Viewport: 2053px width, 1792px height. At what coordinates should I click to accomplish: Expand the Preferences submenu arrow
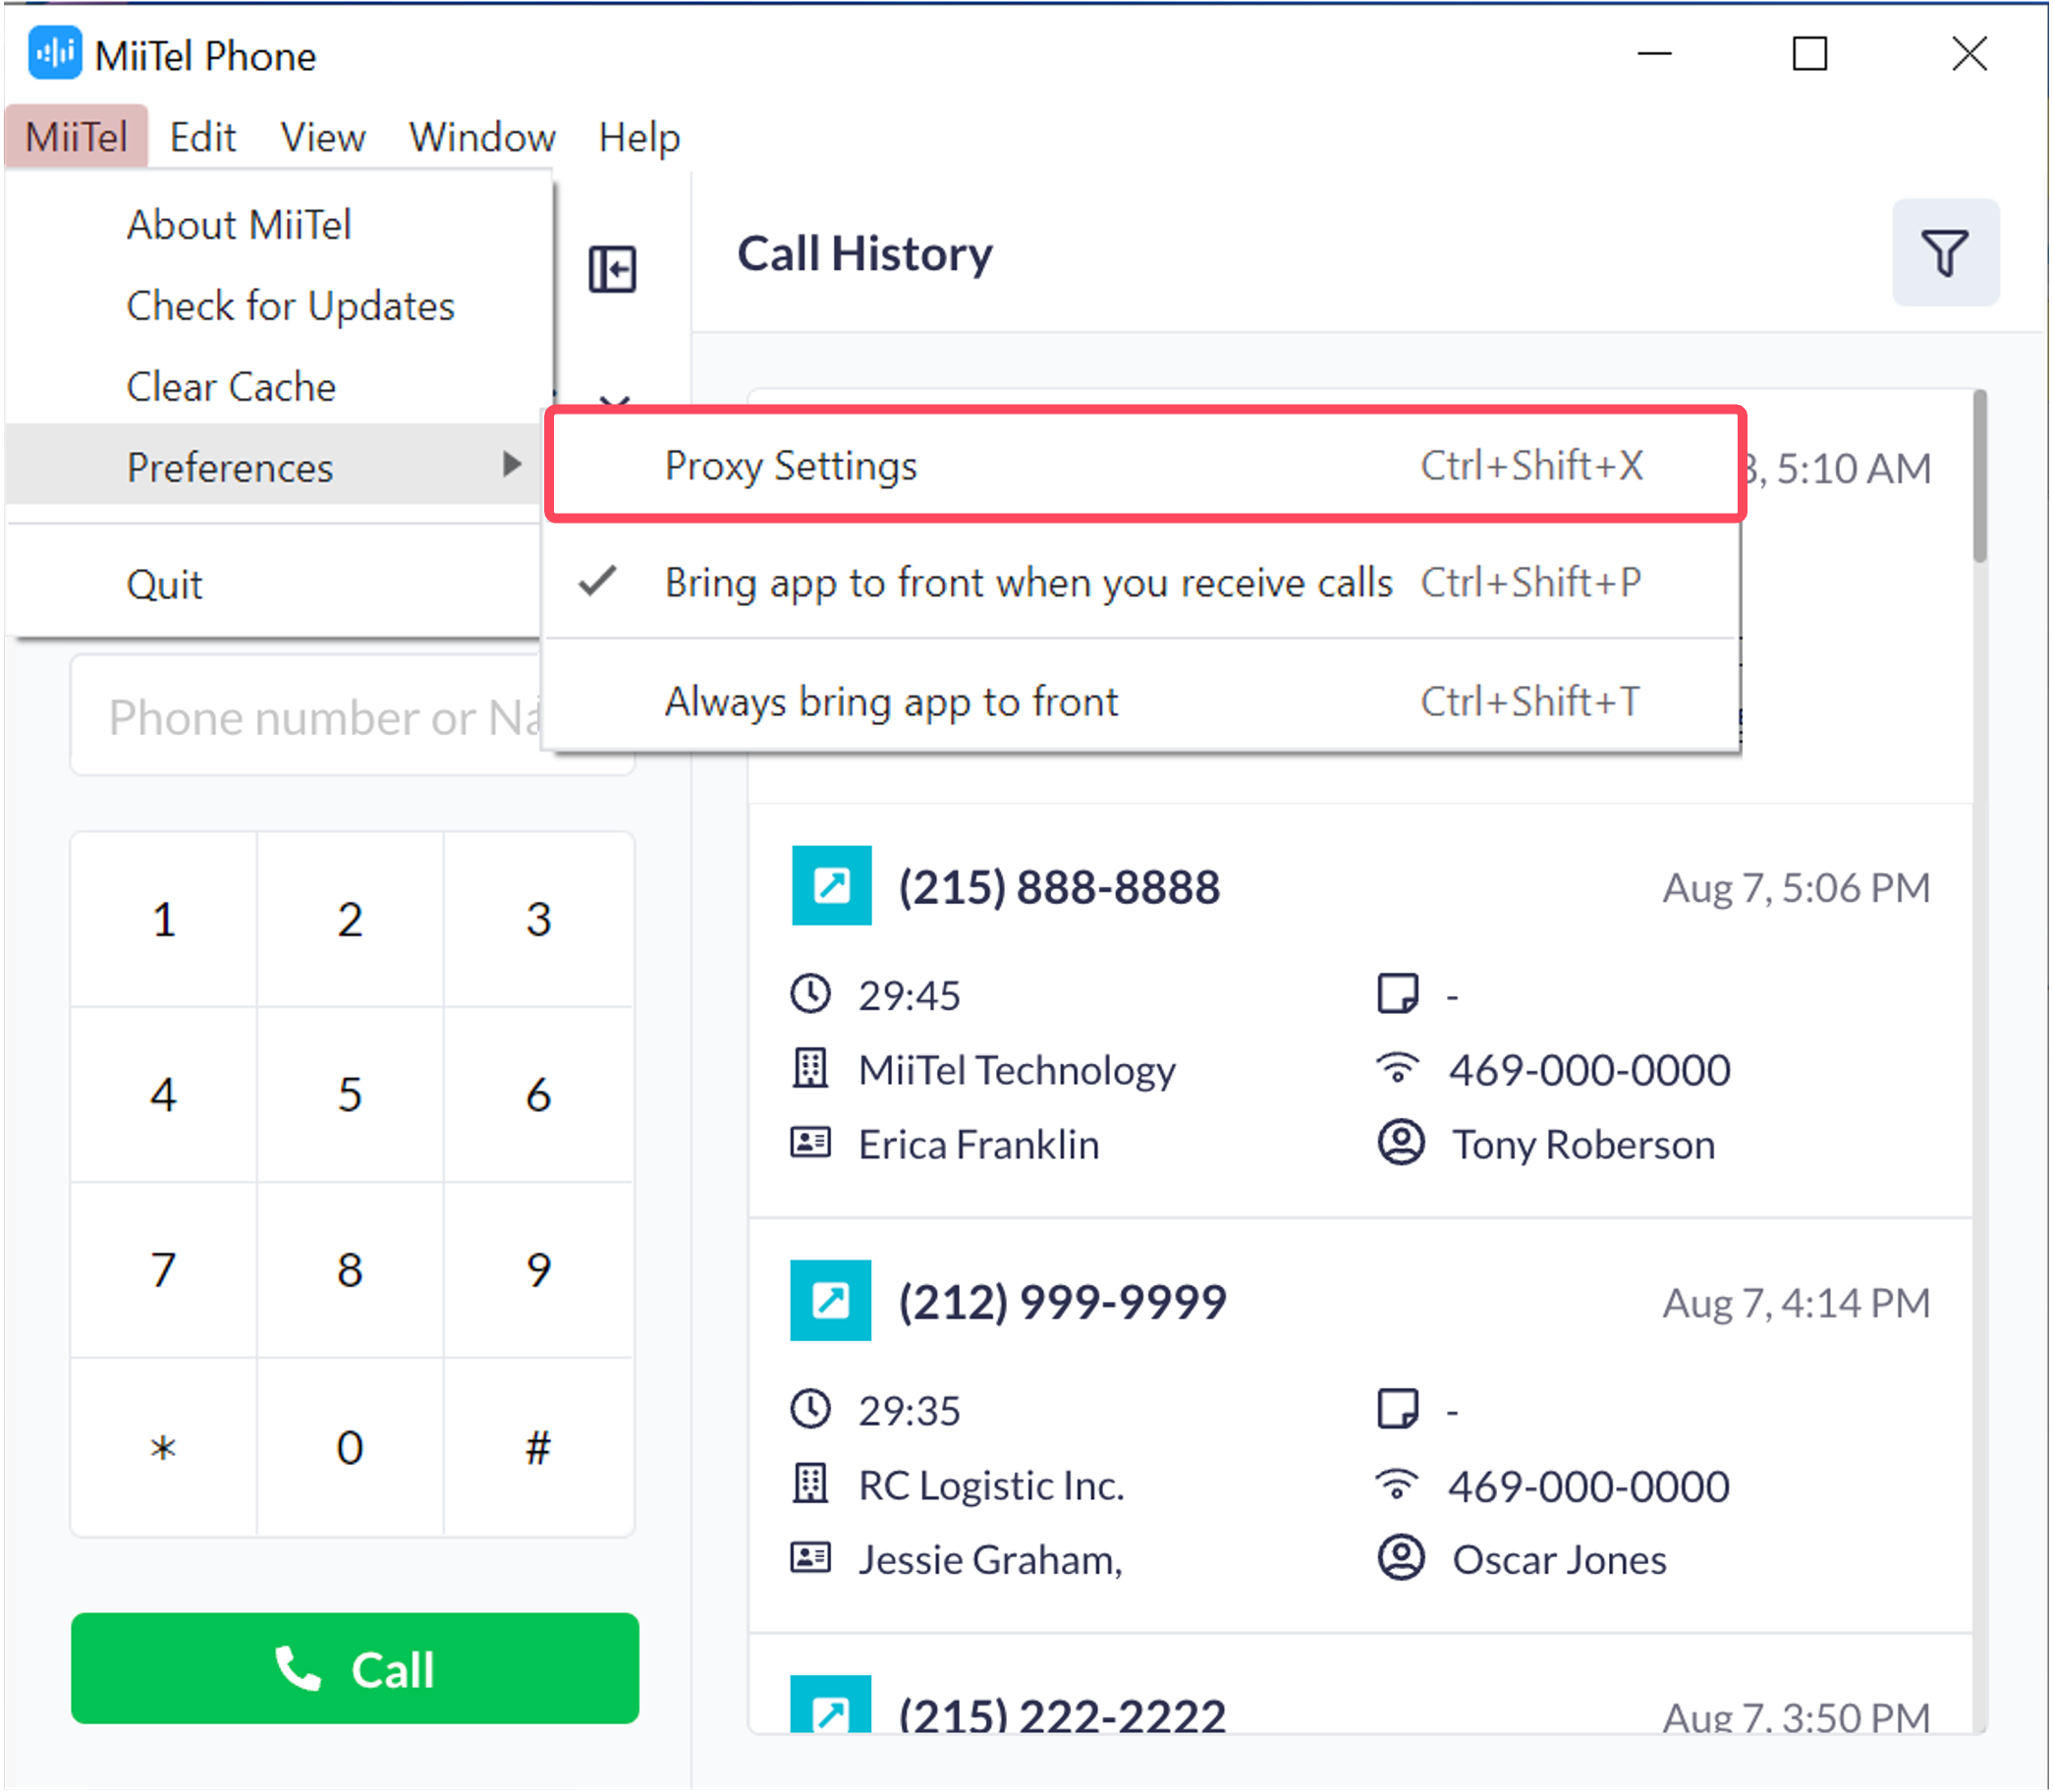point(512,465)
